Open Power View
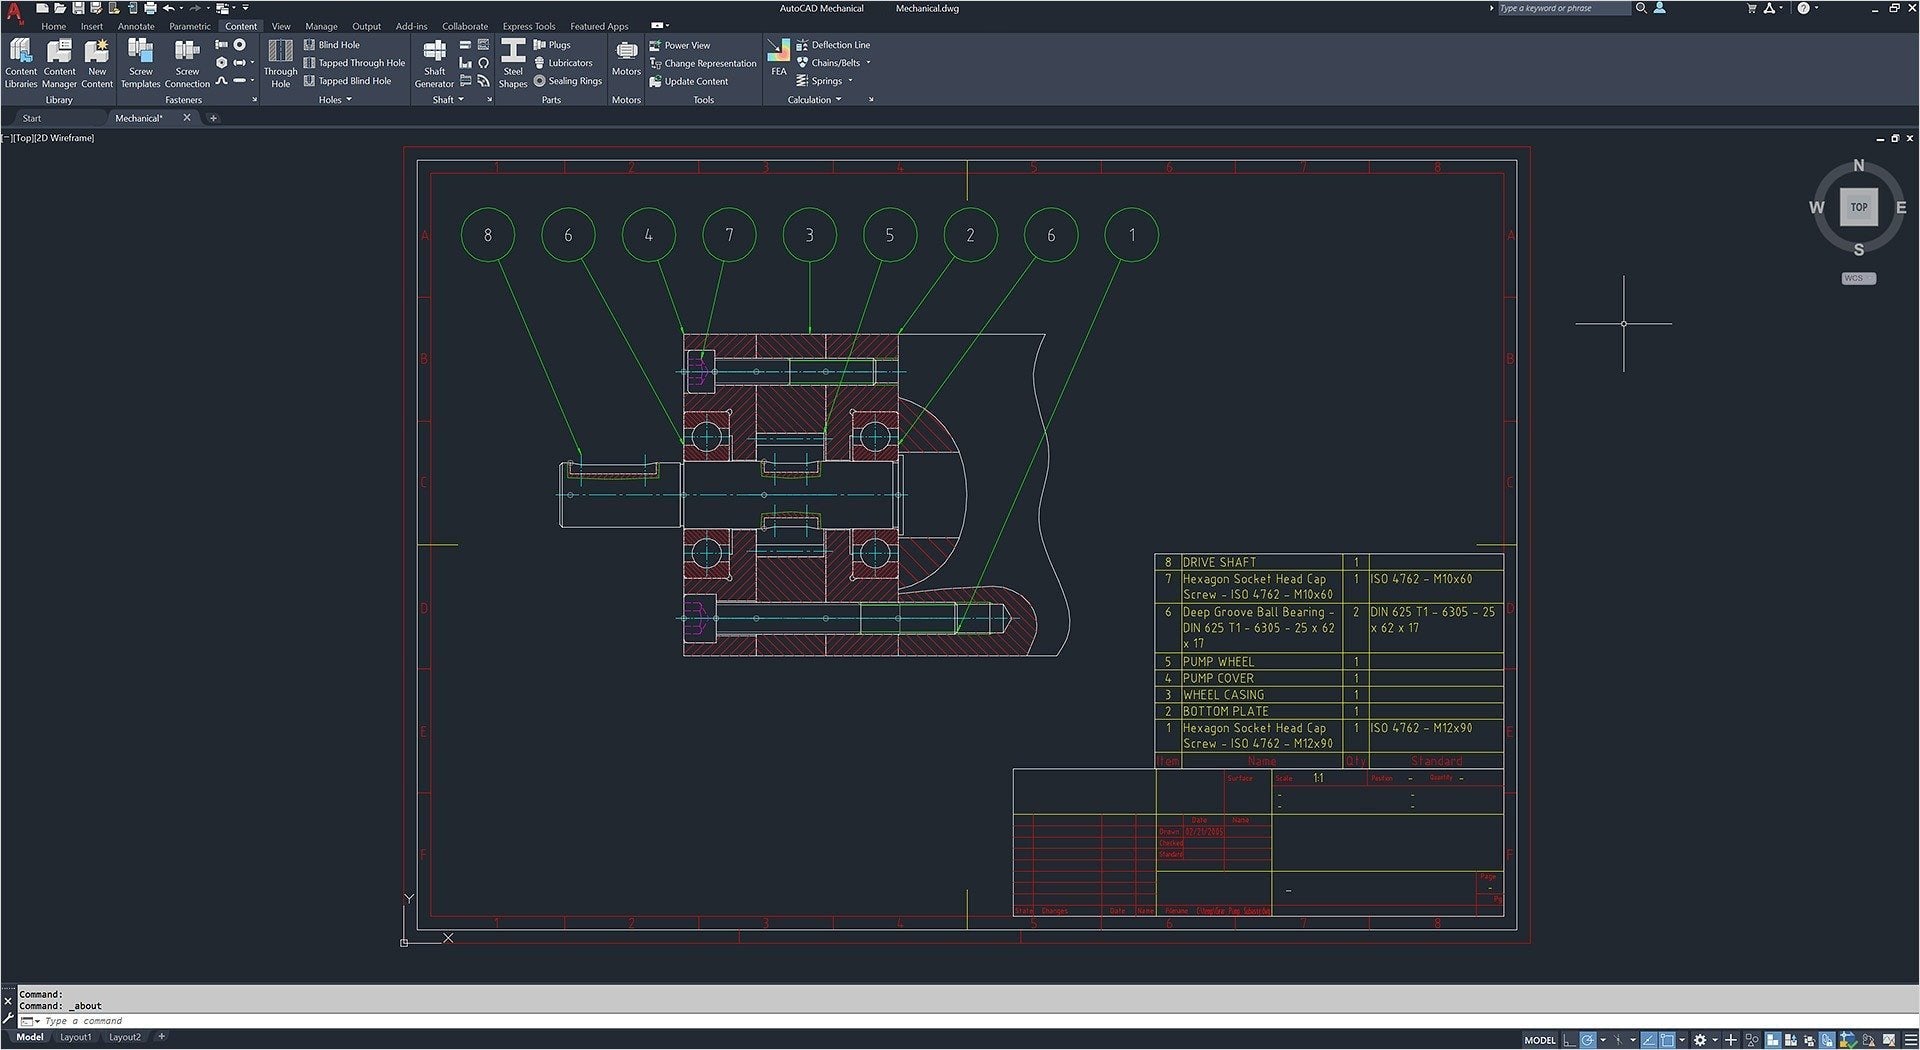 pos(680,45)
